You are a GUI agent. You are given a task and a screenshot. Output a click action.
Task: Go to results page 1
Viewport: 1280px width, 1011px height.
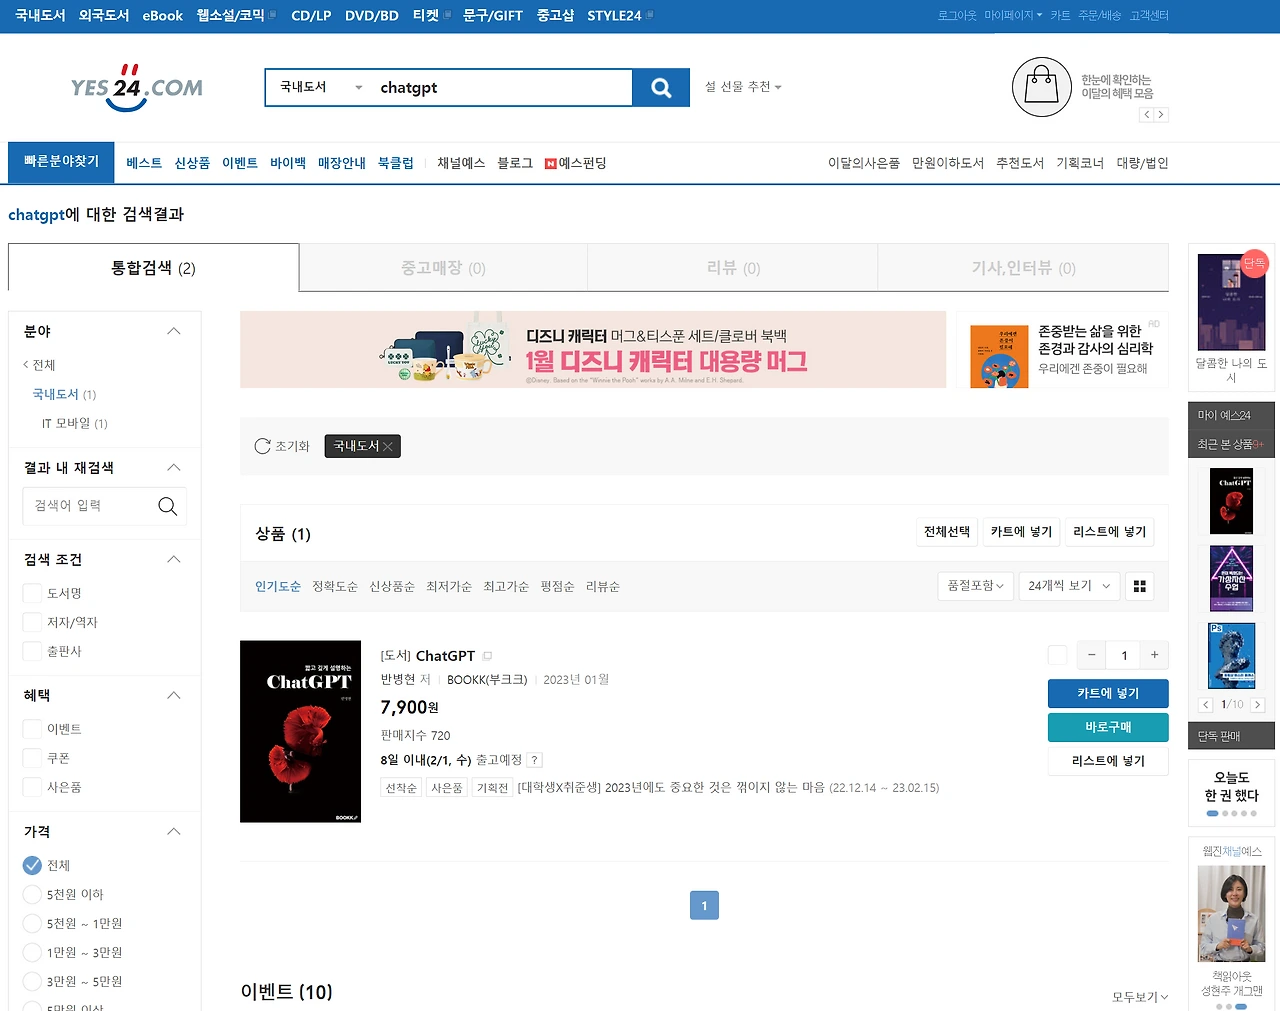(704, 906)
